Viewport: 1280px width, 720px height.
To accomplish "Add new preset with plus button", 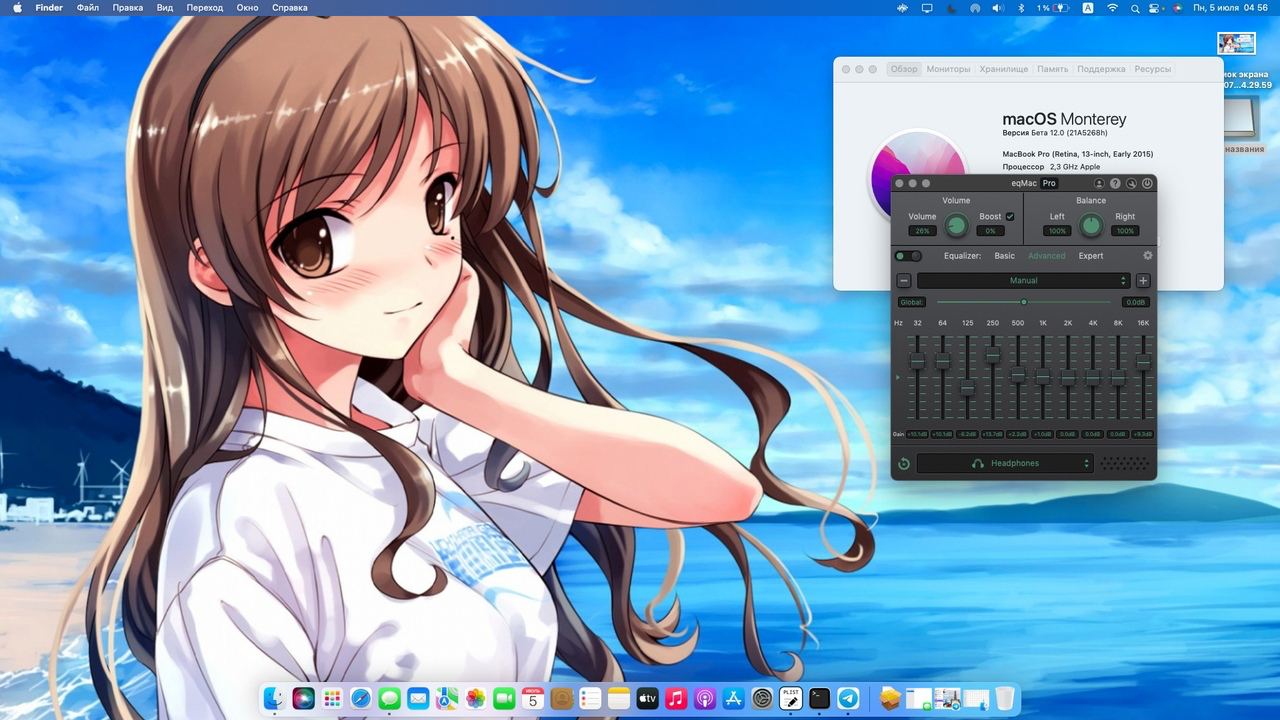I will (1143, 281).
